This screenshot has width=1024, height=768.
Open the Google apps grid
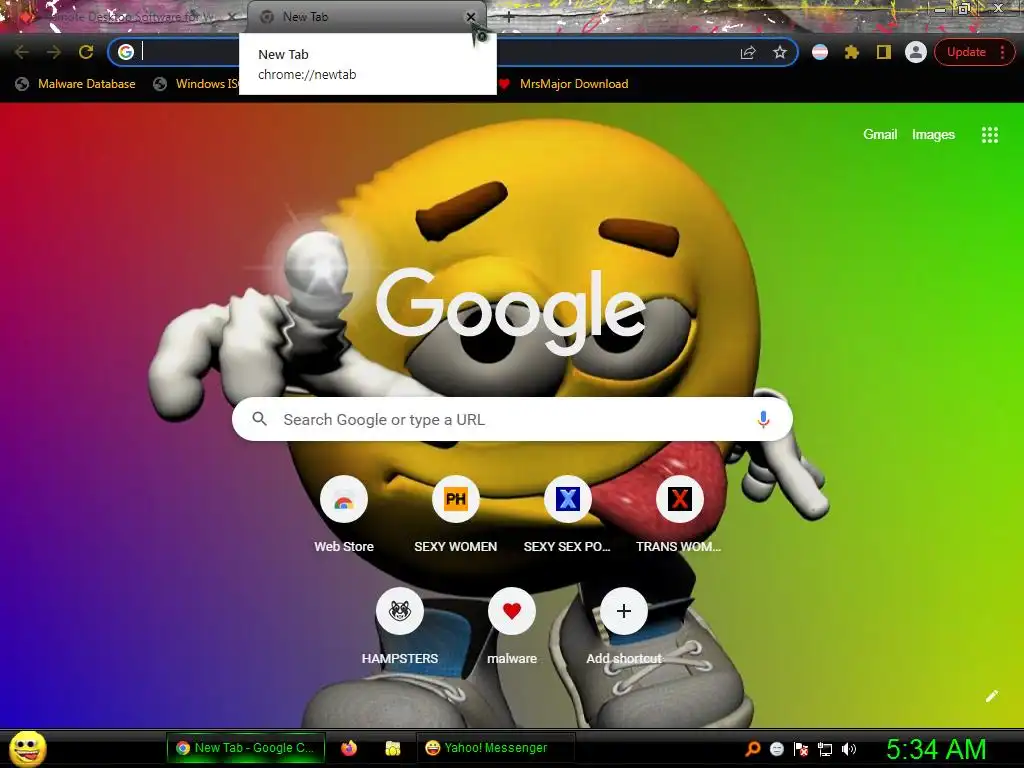(x=989, y=135)
